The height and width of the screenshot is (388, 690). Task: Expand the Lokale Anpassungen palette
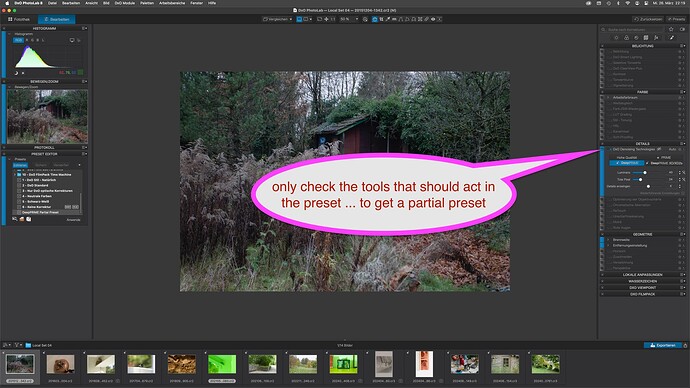point(642,275)
